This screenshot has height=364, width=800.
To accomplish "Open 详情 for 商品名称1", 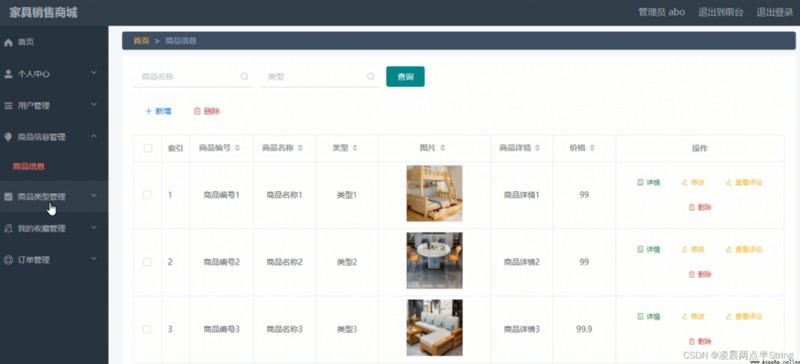I will coord(648,182).
